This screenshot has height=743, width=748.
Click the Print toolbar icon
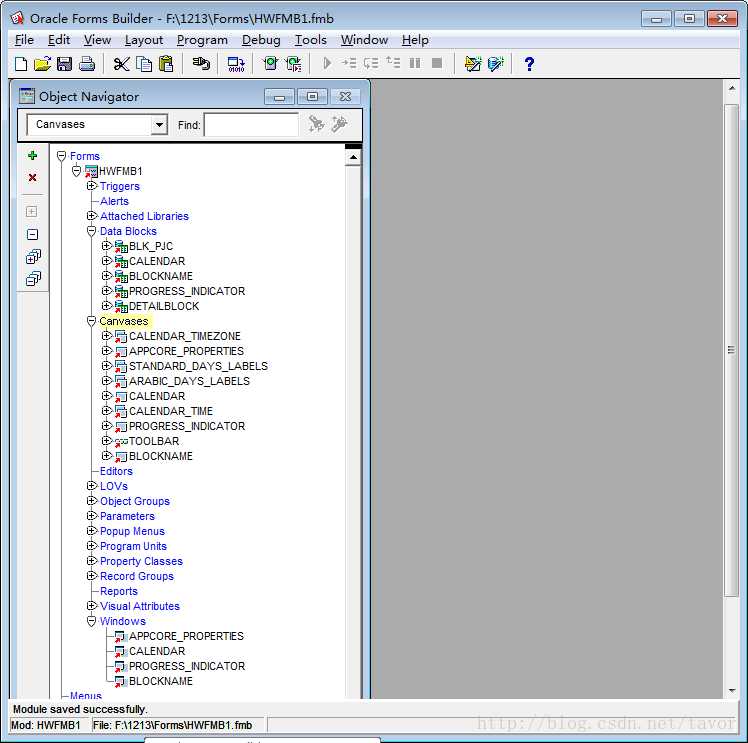87,63
